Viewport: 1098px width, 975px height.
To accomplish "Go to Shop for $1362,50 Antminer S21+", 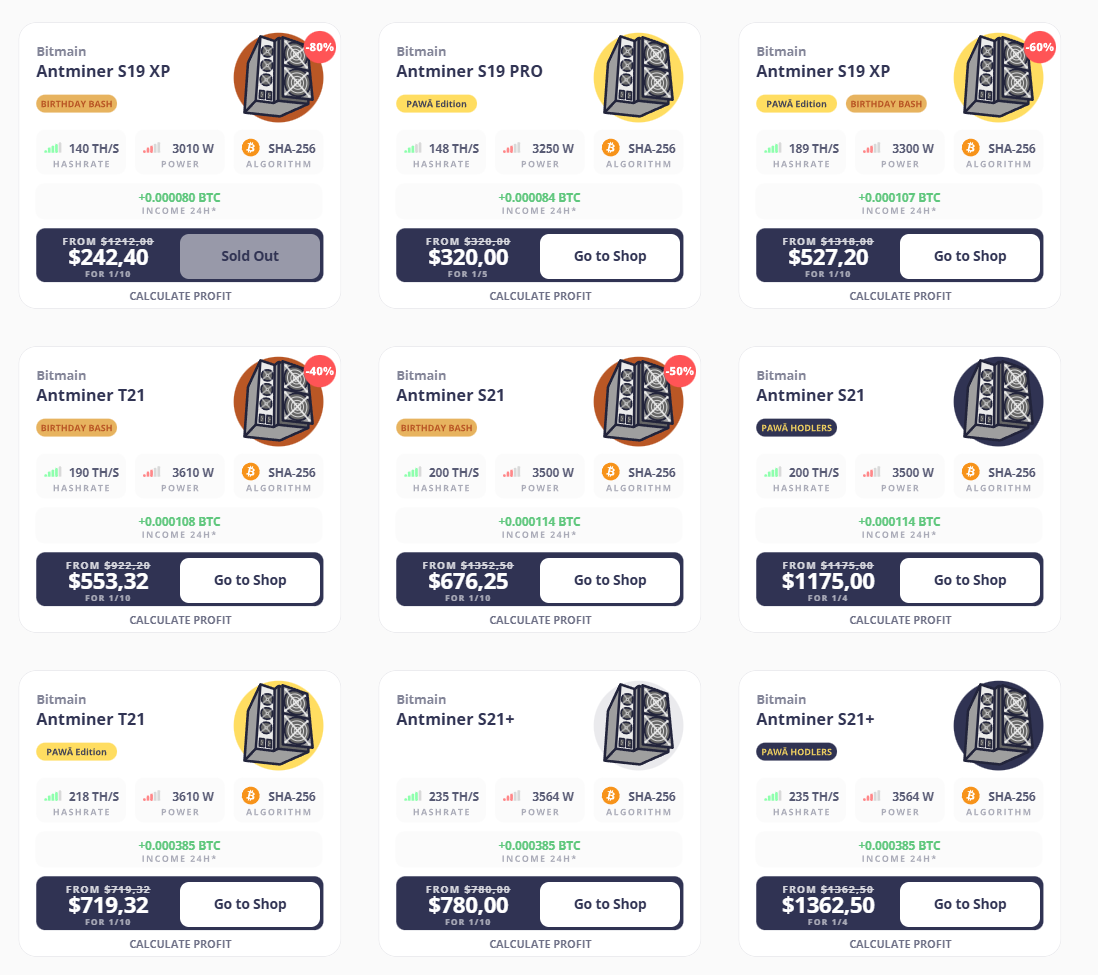I will pos(970,904).
